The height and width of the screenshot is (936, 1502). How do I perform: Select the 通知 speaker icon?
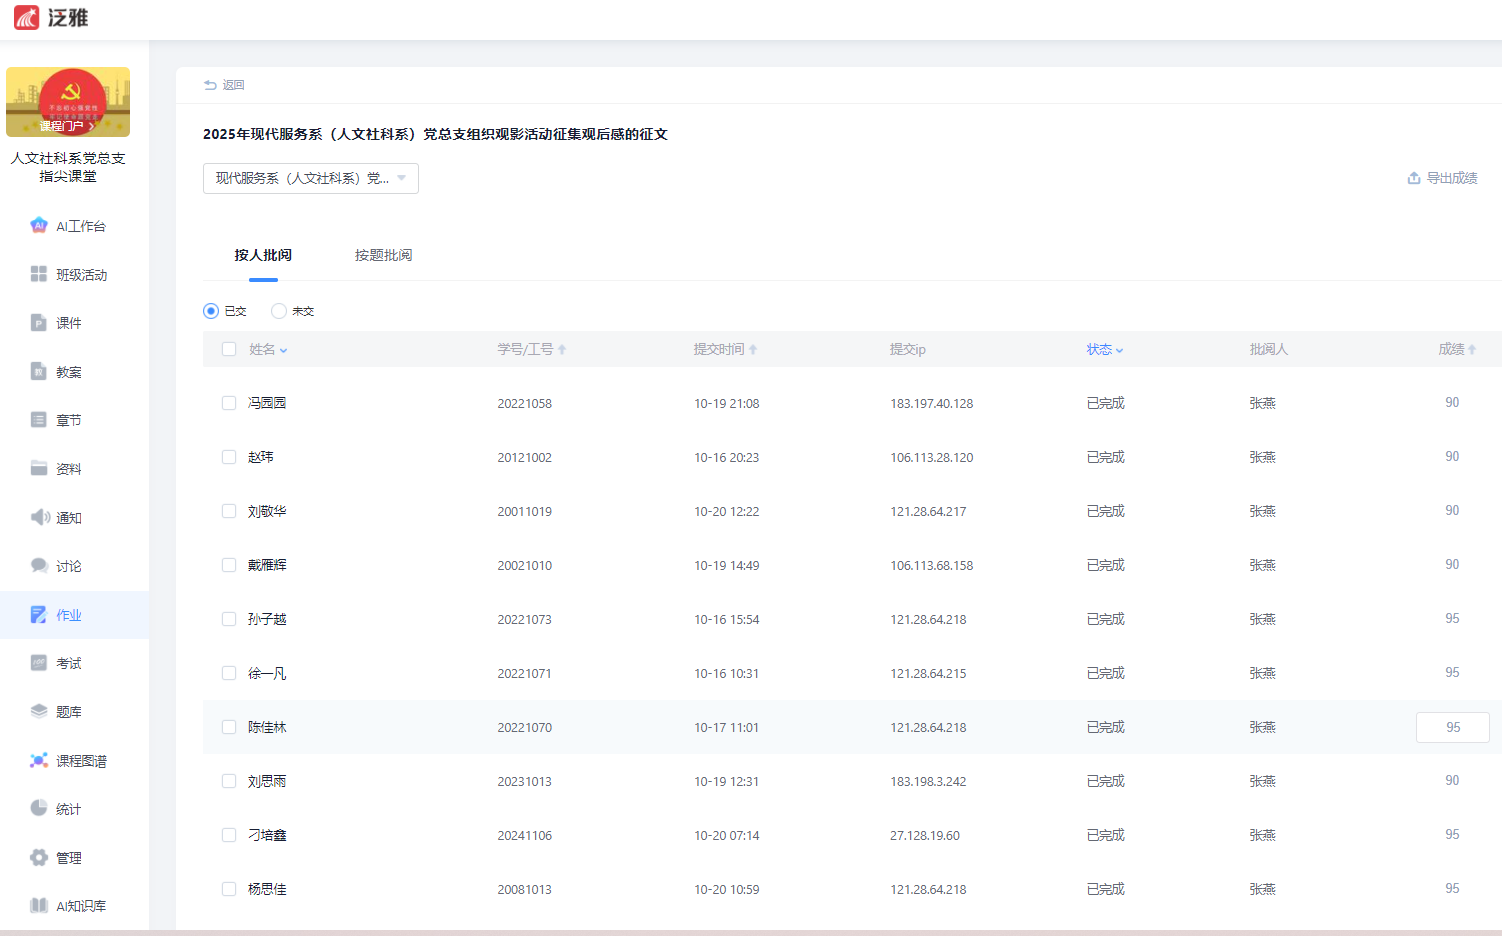(39, 517)
